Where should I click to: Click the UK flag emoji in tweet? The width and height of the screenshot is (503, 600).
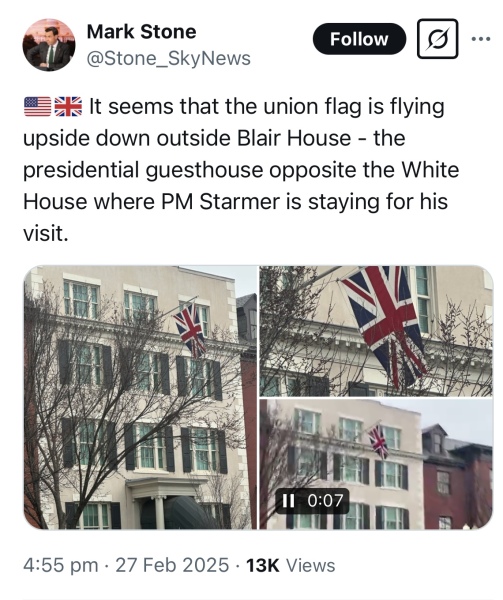pos(68,107)
